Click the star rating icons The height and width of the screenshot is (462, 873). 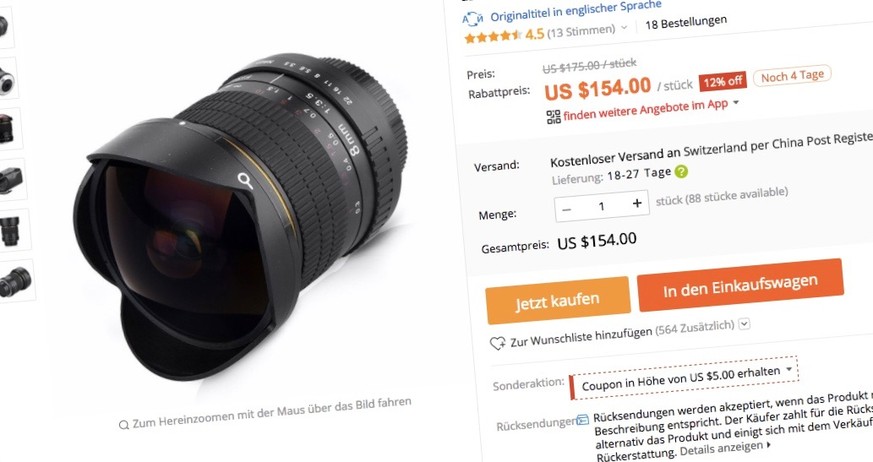click(x=493, y=37)
